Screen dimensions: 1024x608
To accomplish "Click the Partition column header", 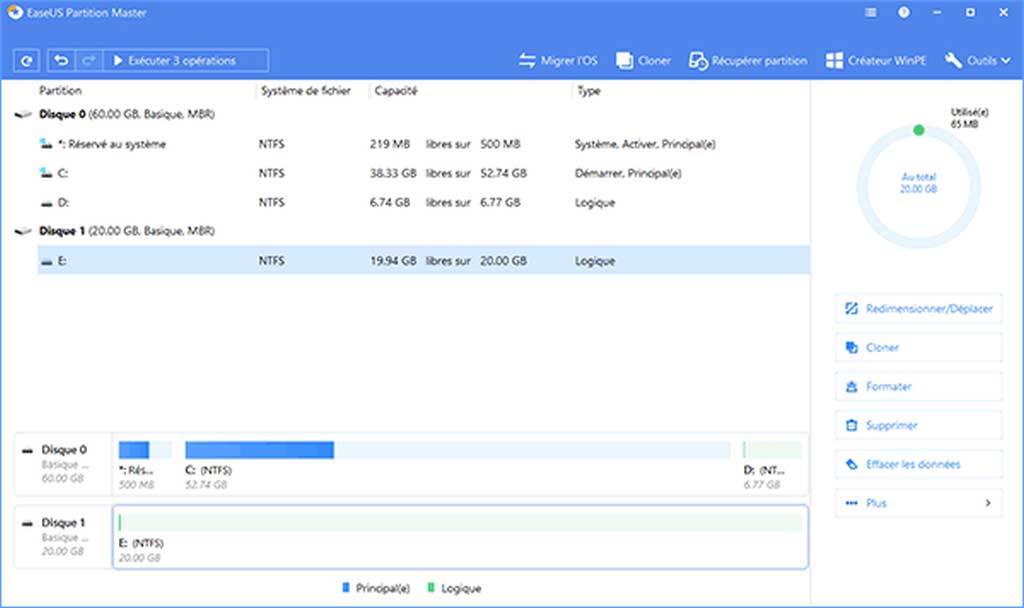I will [x=60, y=90].
